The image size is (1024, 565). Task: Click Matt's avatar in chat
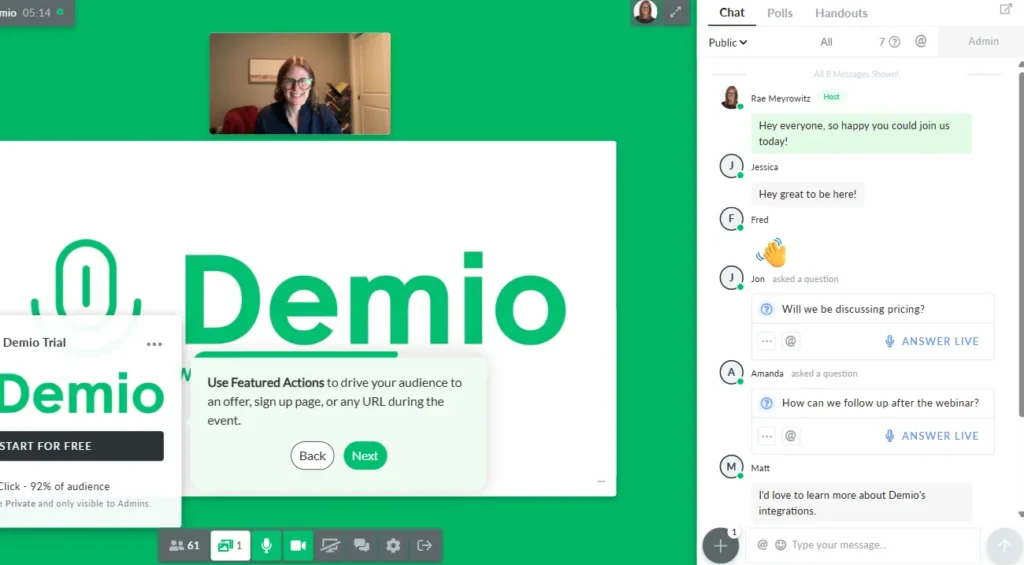(731, 467)
